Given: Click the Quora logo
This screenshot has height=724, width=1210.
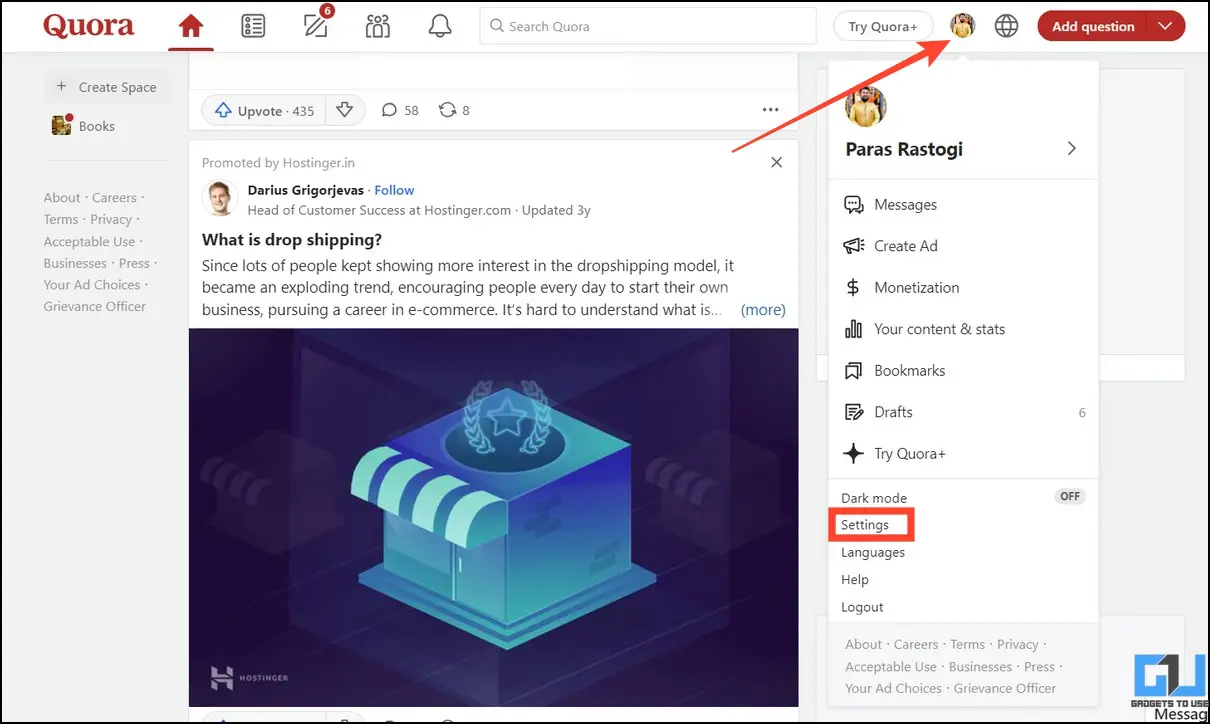Looking at the screenshot, I should point(87,26).
